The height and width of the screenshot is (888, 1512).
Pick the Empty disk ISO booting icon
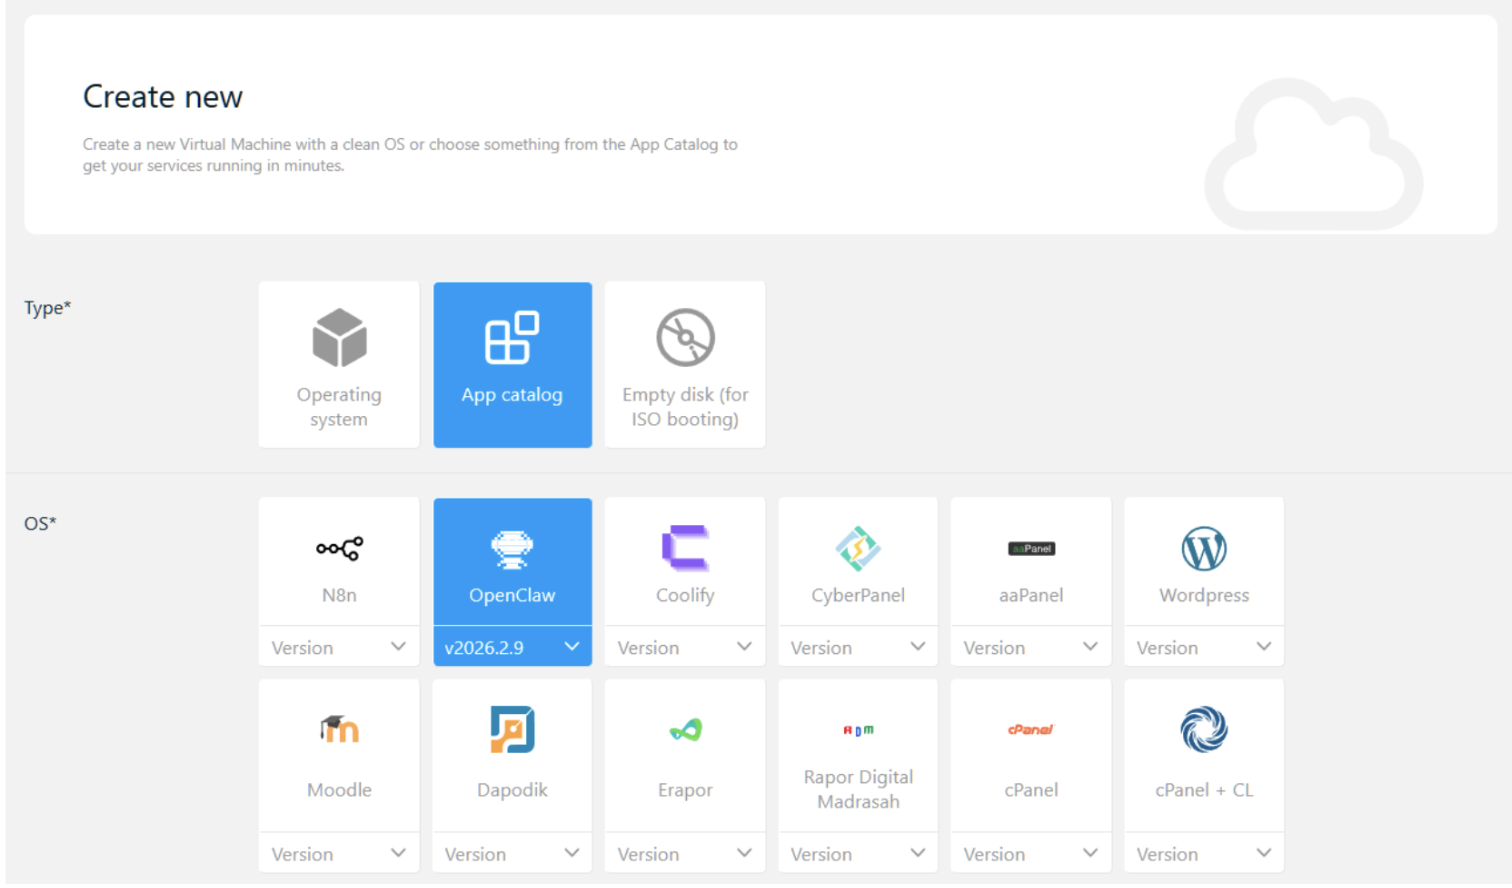pos(685,338)
